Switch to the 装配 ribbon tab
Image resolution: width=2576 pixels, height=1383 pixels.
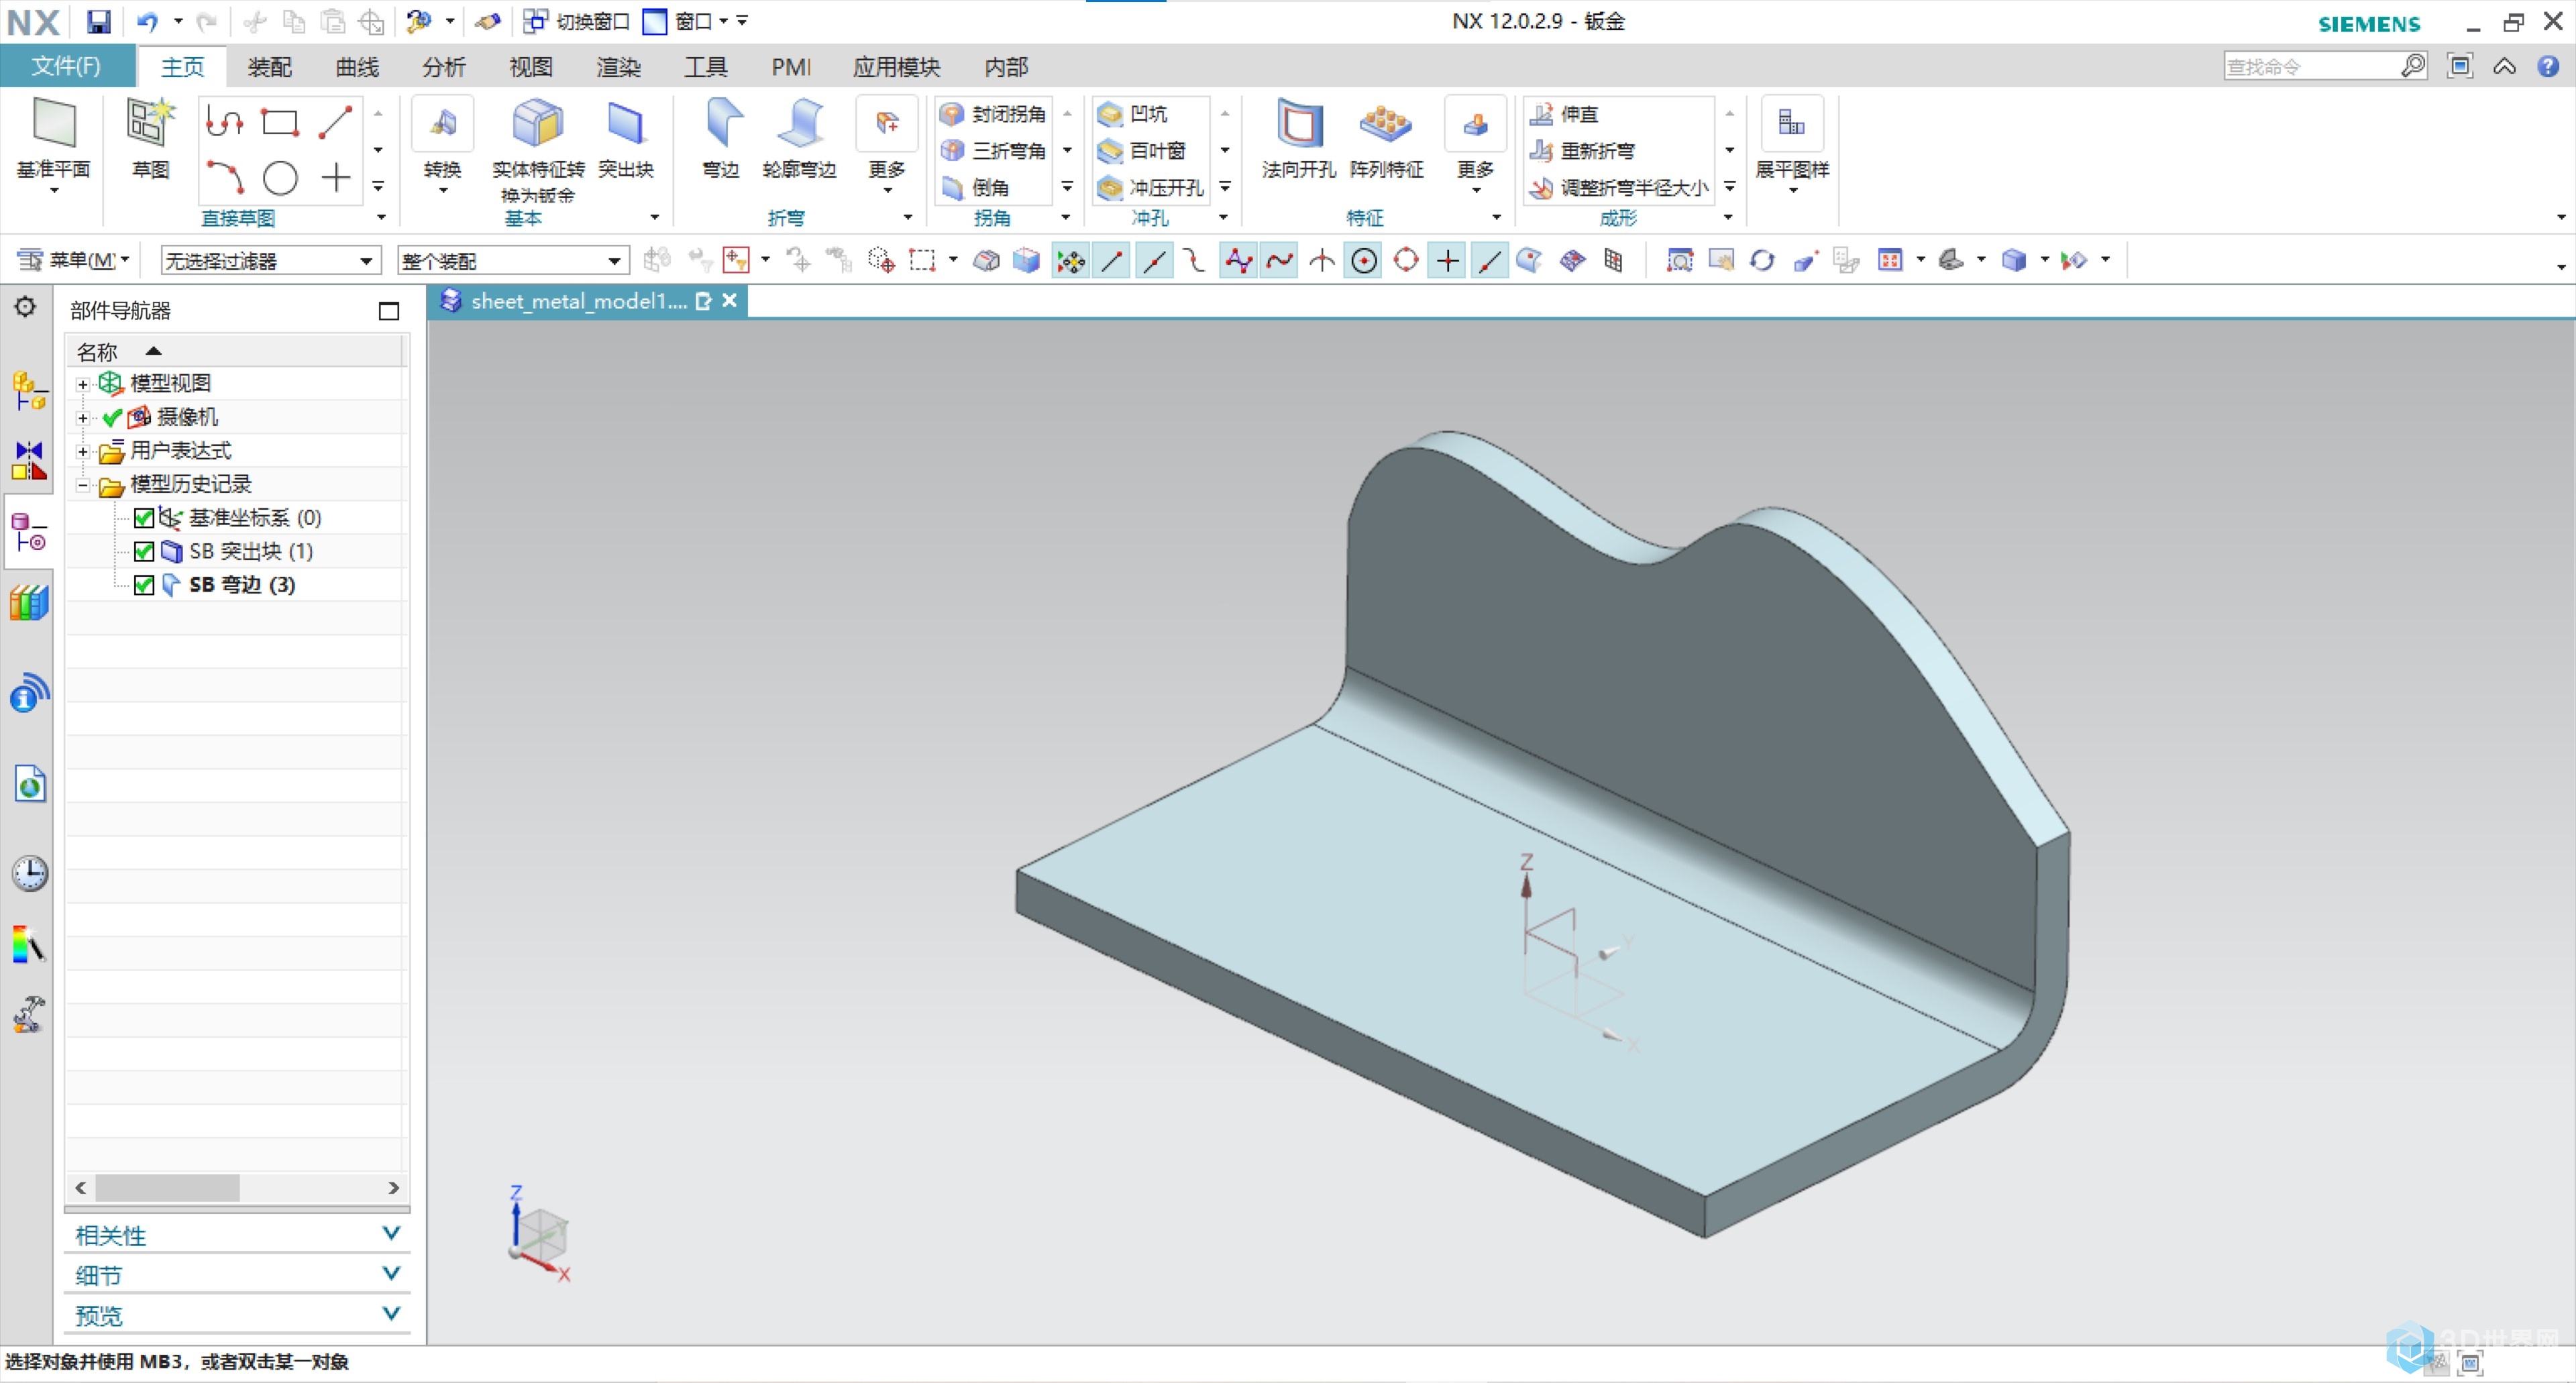click(x=269, y=66)
